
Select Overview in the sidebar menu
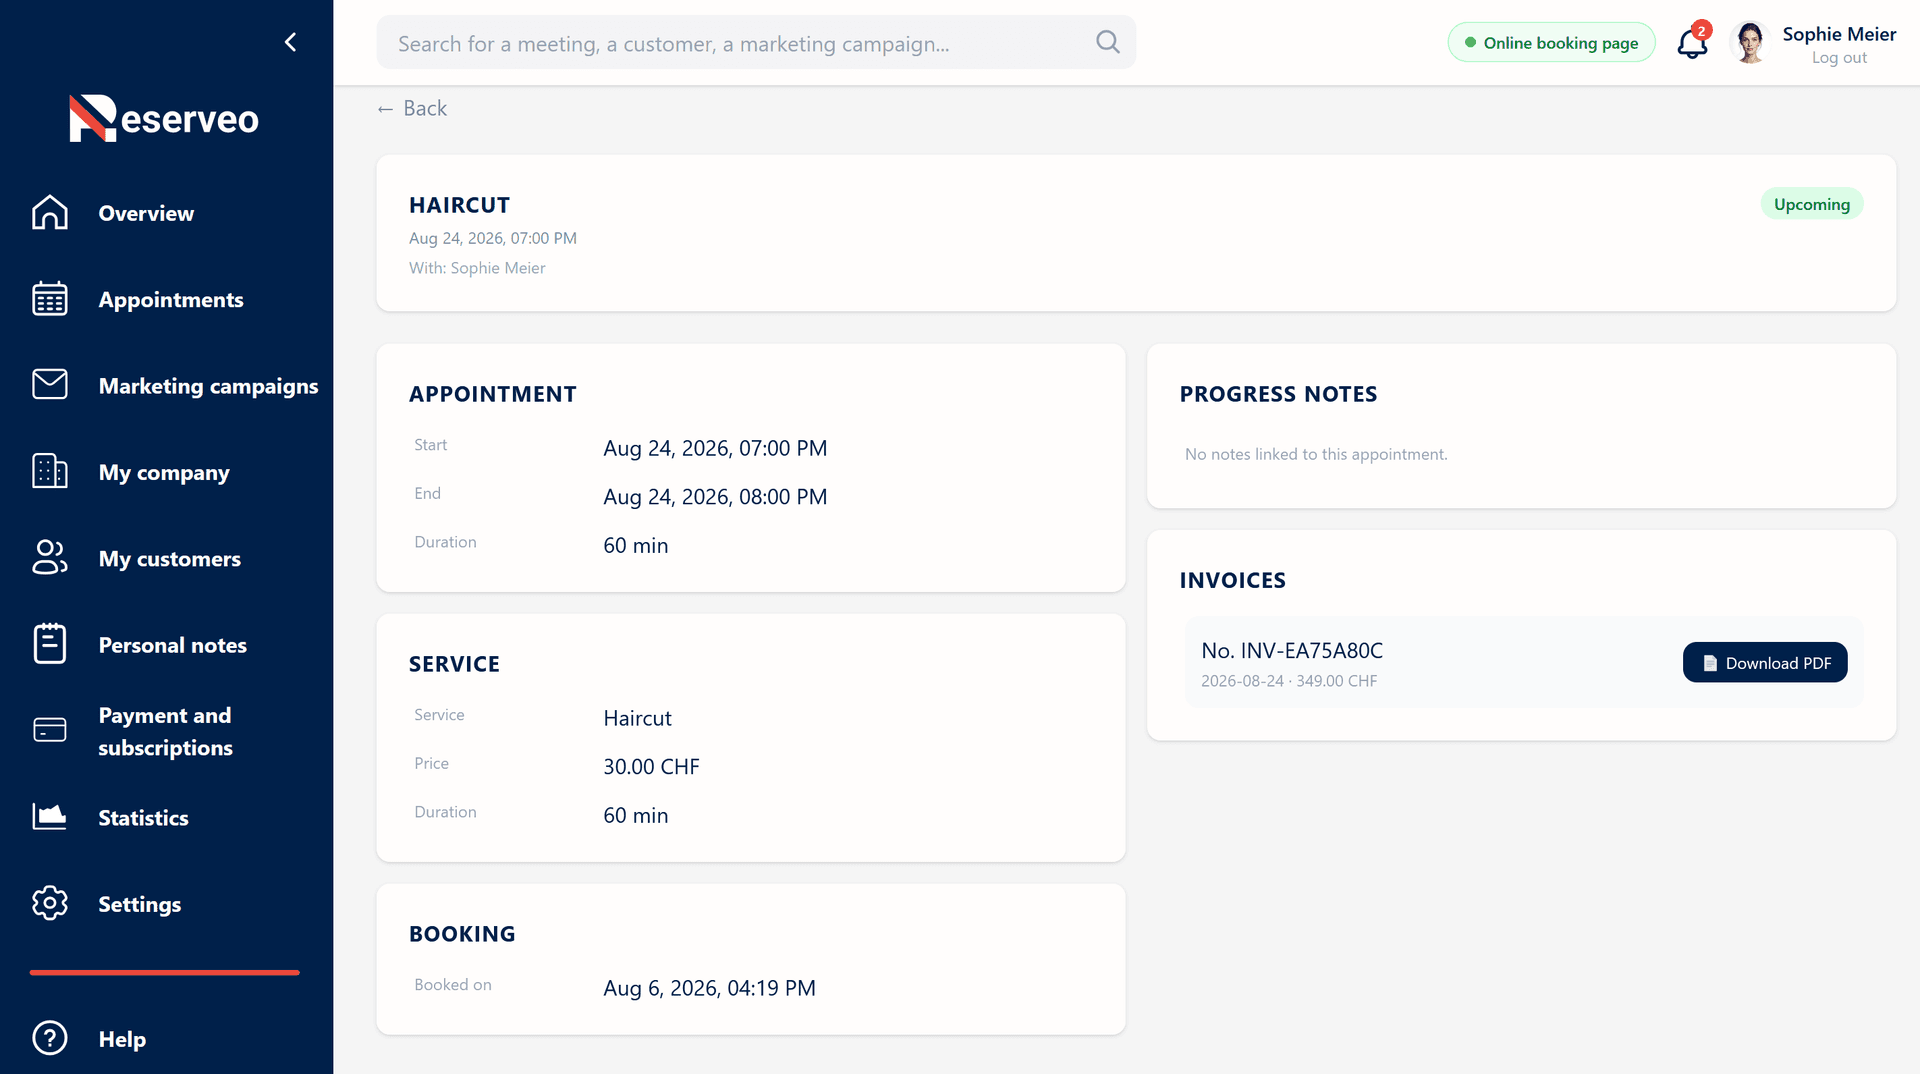[146, 213]
